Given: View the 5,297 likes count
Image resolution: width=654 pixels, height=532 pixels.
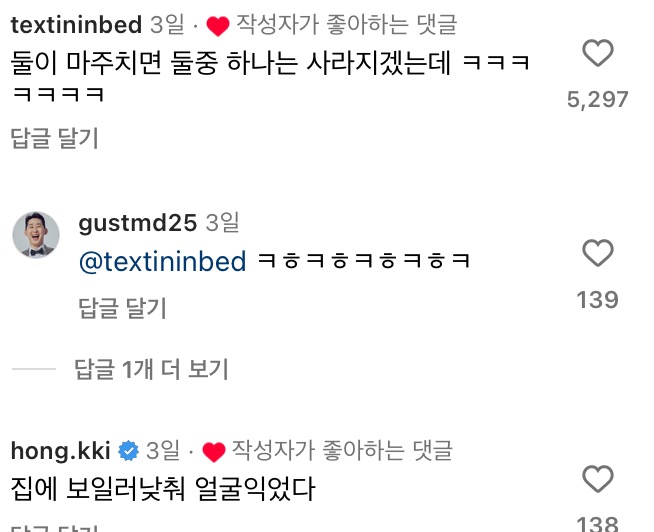Looking at the screenshot, I should tap(597, 99).
